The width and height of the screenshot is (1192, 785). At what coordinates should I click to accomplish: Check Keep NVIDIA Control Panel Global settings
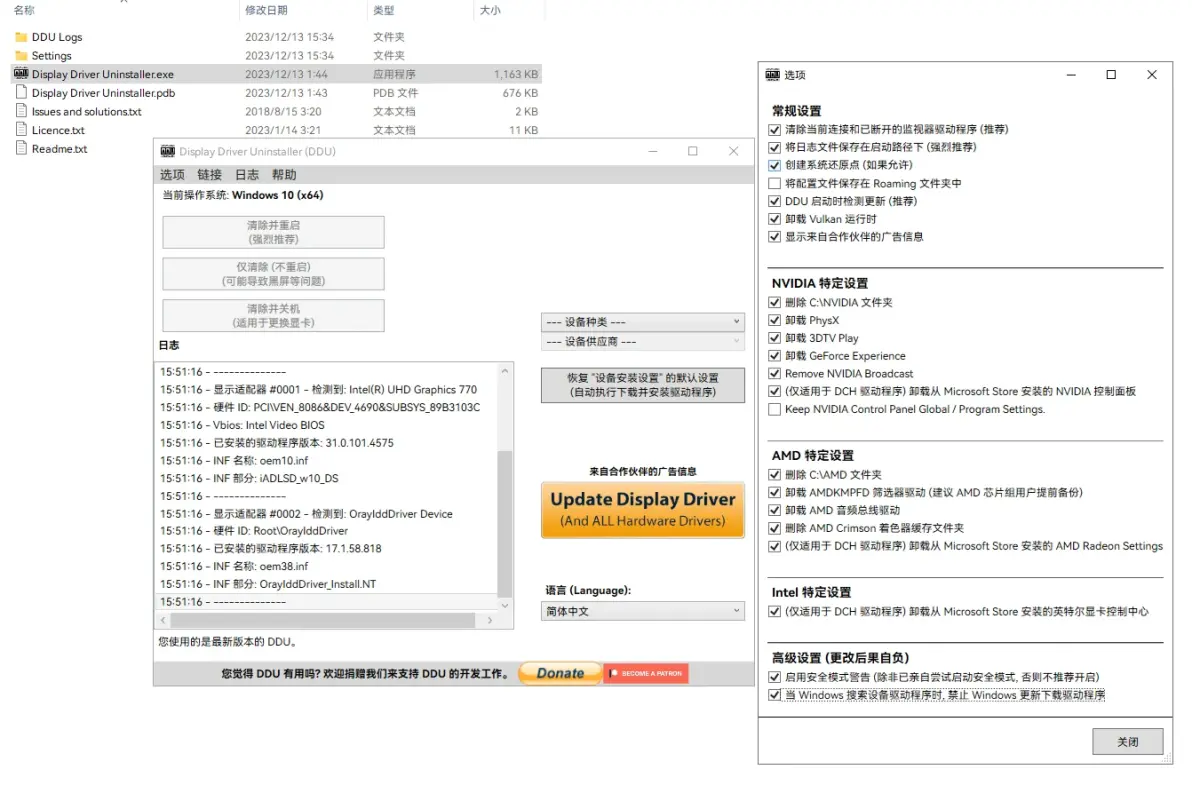point(775,409)
